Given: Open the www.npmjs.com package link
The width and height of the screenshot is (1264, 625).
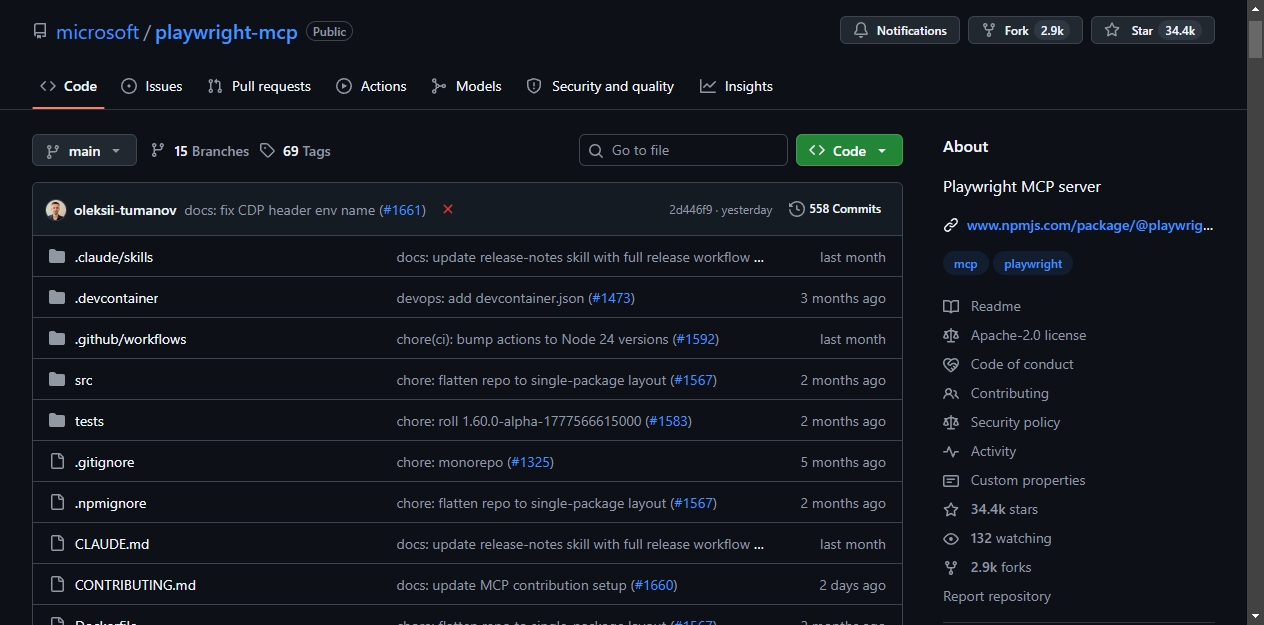Looking at the screenshot, I should click(1090, 225).
